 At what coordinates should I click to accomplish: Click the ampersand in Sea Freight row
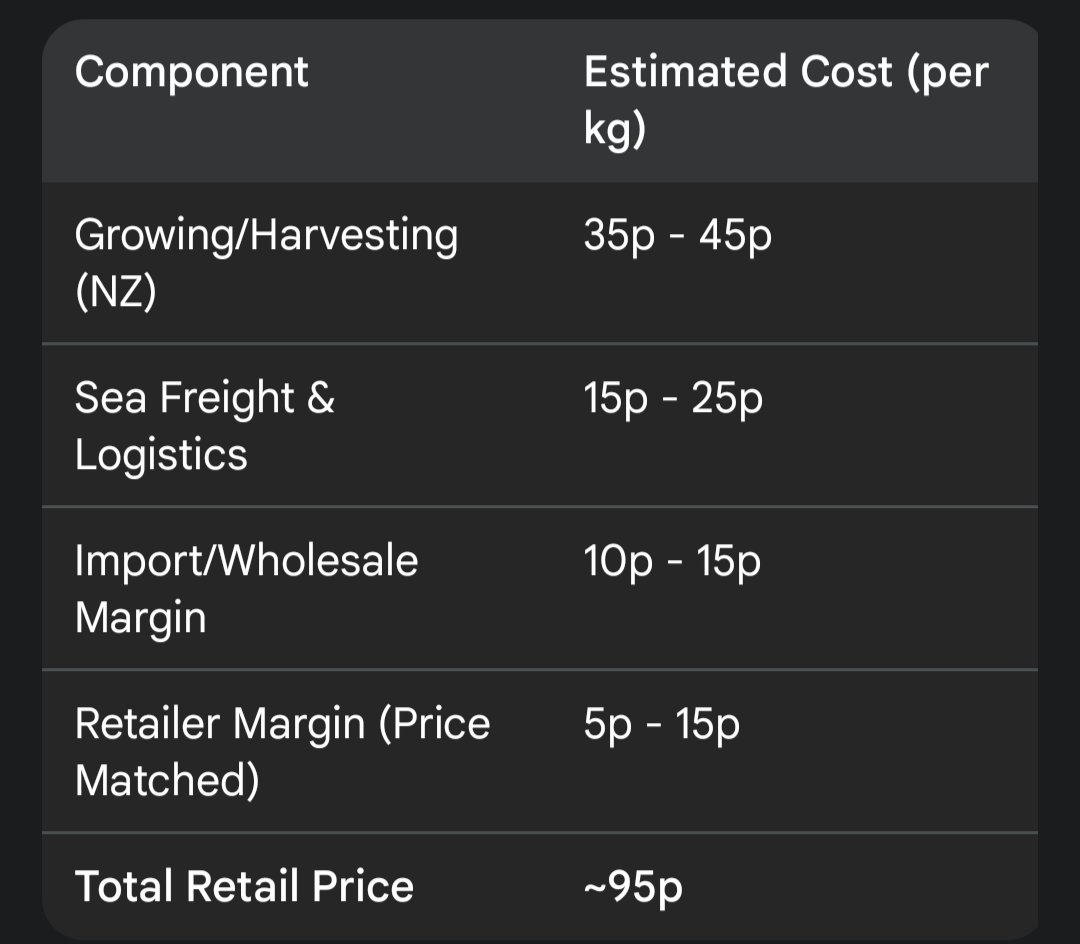coord(320,398)
